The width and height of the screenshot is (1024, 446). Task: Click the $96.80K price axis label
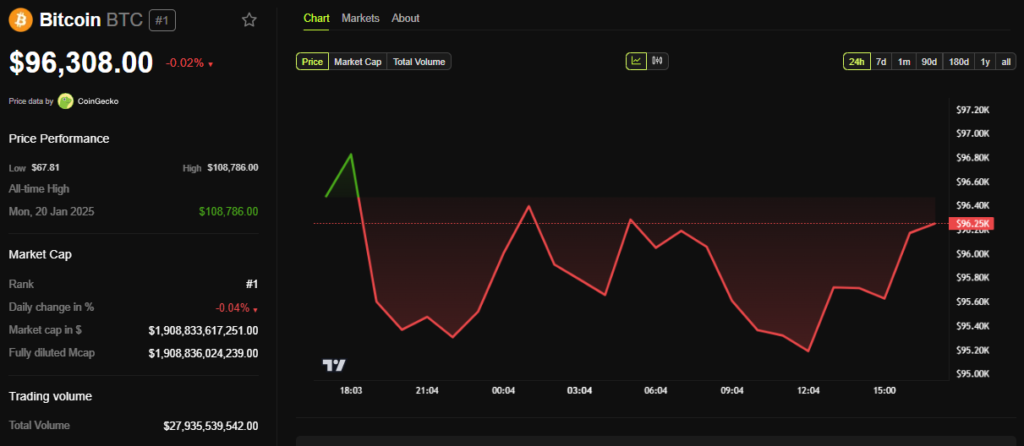coord(973,158)
